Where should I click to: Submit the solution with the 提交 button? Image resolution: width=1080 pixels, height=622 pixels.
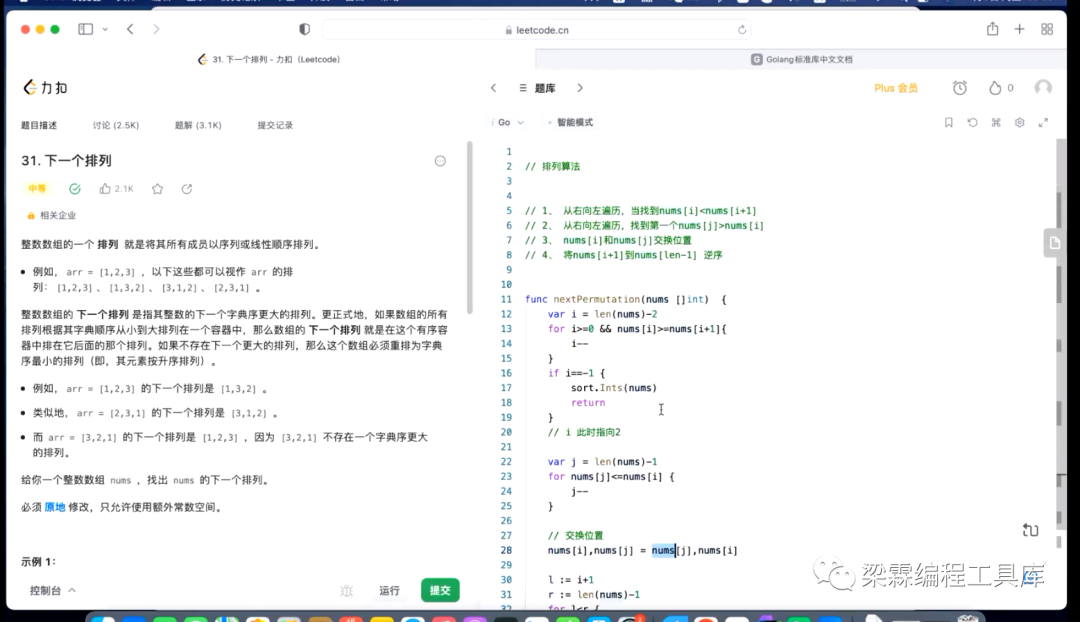click(x=439, y=591)
